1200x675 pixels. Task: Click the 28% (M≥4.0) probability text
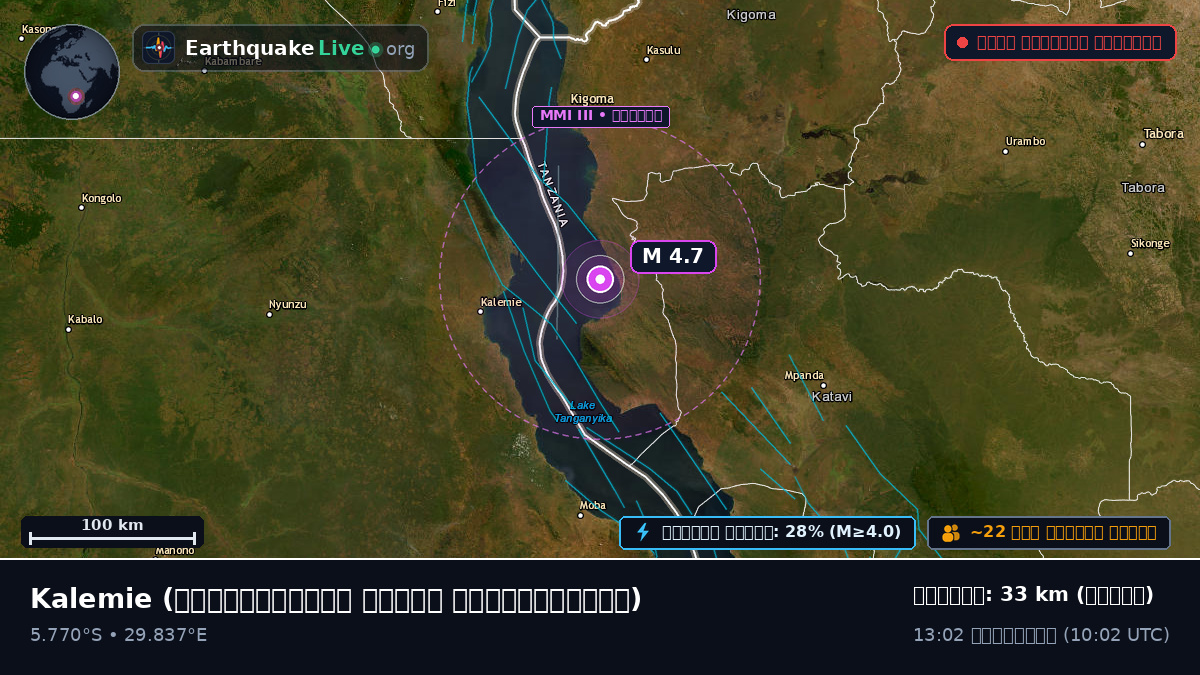coord(843,532)
